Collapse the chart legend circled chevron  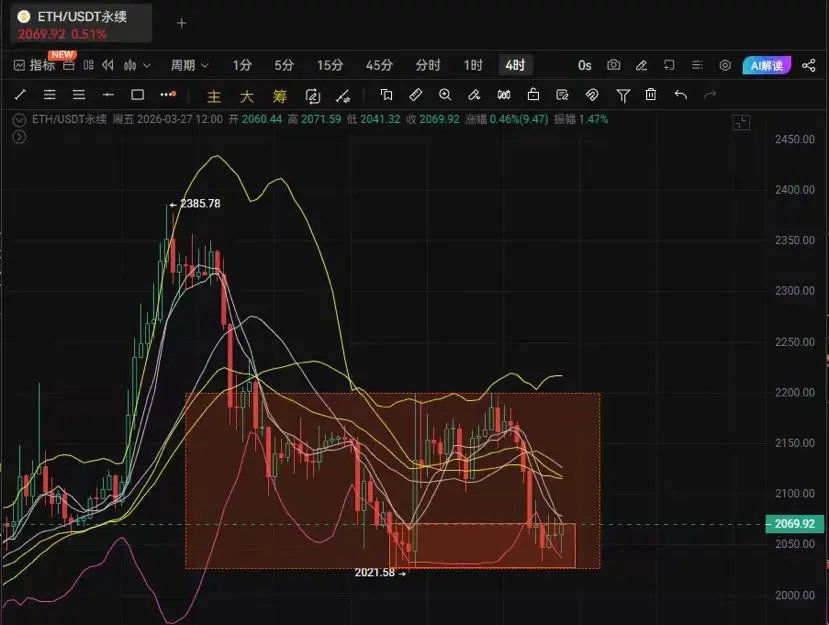point(19,120)
